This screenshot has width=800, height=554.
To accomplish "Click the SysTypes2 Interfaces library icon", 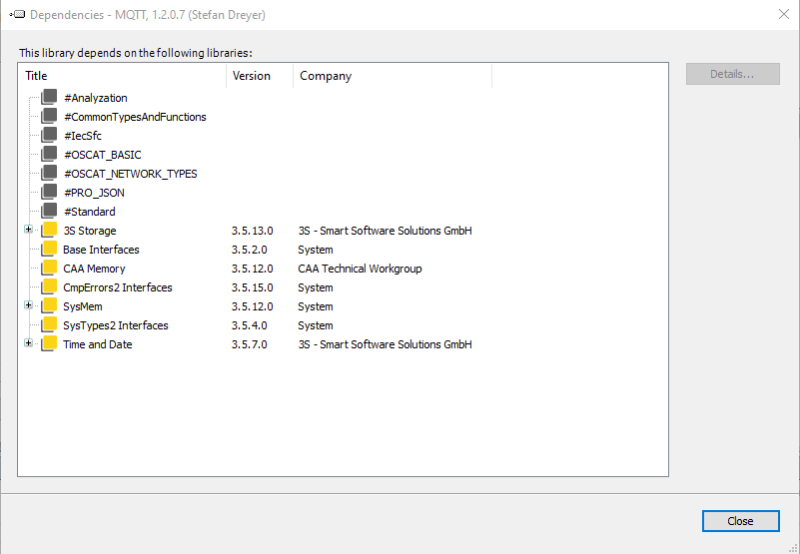I will click(49, 324).
